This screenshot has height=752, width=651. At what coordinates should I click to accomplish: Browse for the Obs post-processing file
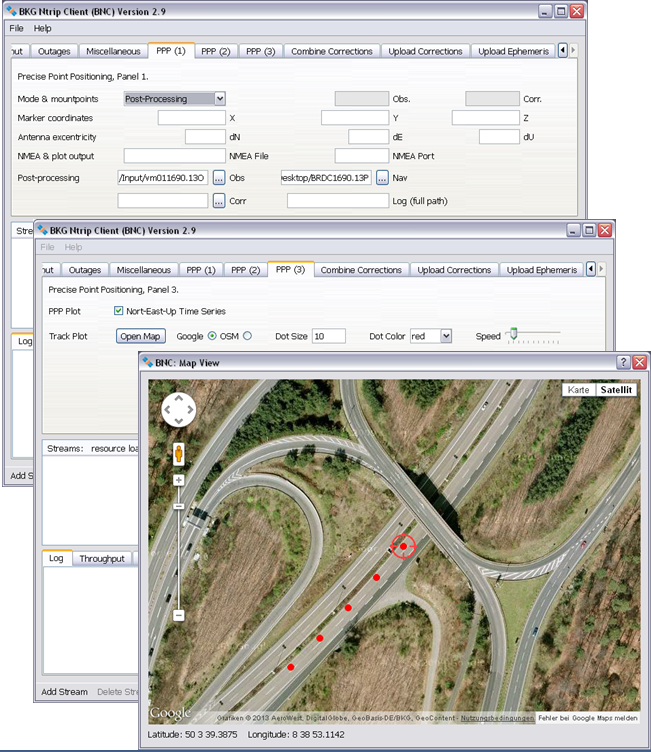point(218,178)
